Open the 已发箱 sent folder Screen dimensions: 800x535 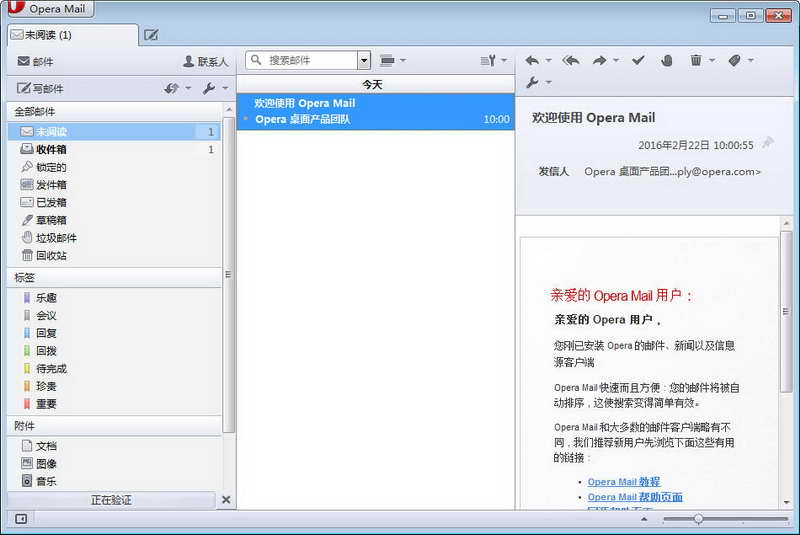[114, 202]
